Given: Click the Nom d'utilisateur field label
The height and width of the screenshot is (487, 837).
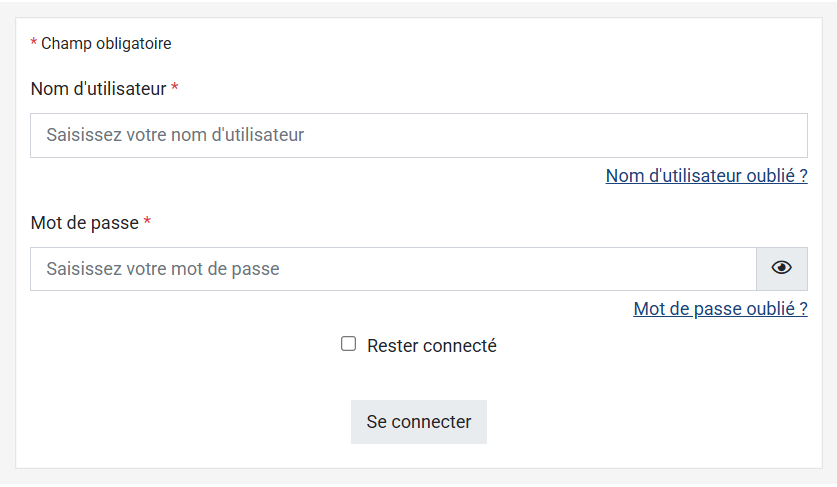Looking at the screenshot, I should [98, 89].
